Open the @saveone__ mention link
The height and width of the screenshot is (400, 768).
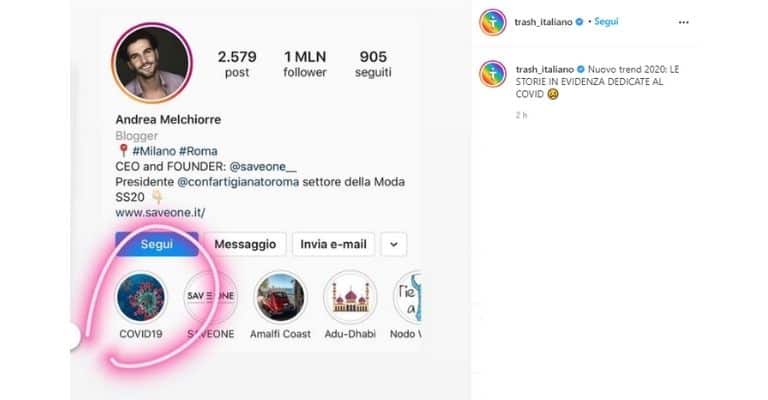tap(263, 166)
